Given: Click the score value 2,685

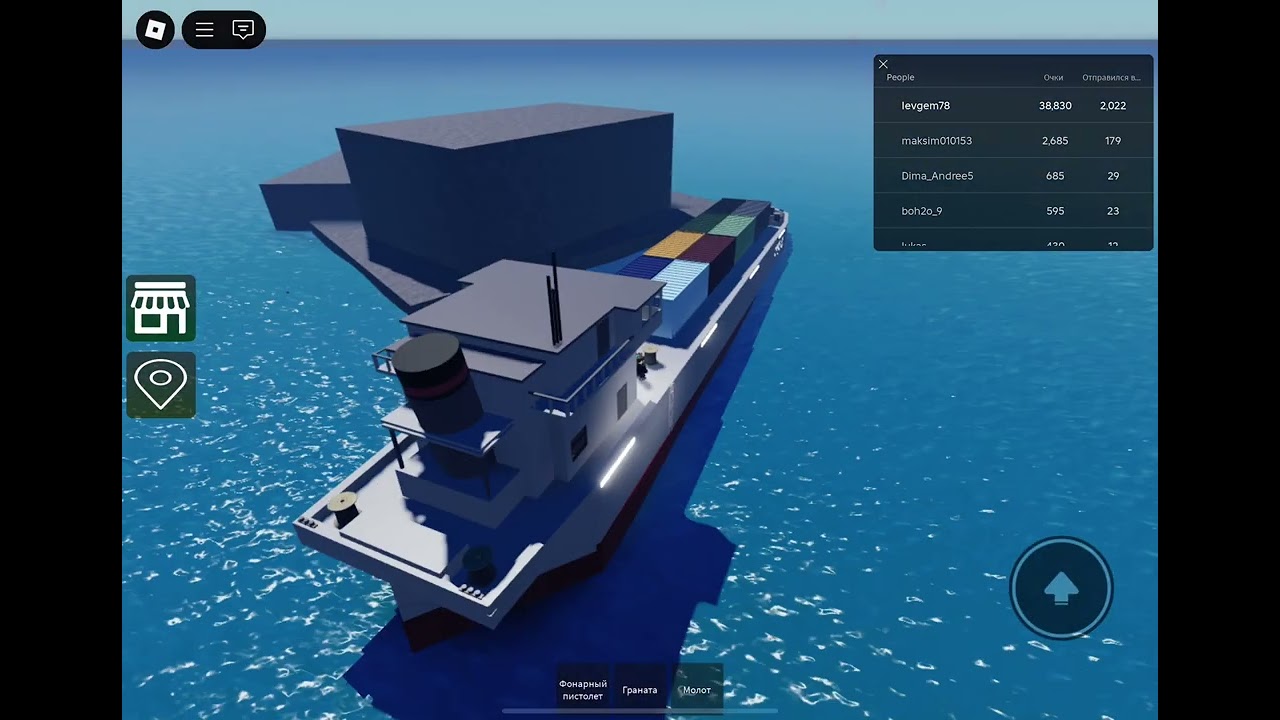Looking at the screenshot, I should tap(1055, 141).
